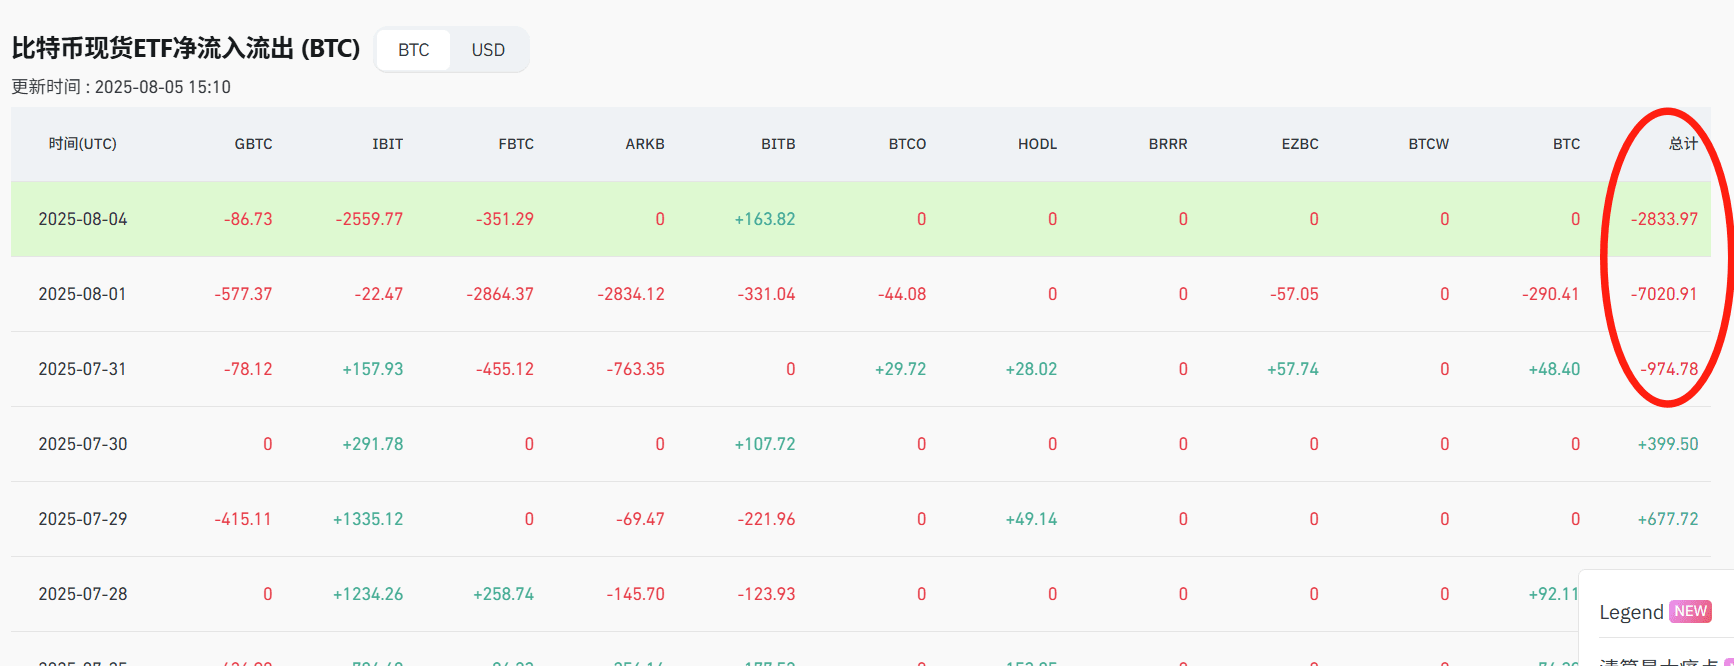Click the BITB value +163.82
1734x666 pixels.
(x=765, y=219)
